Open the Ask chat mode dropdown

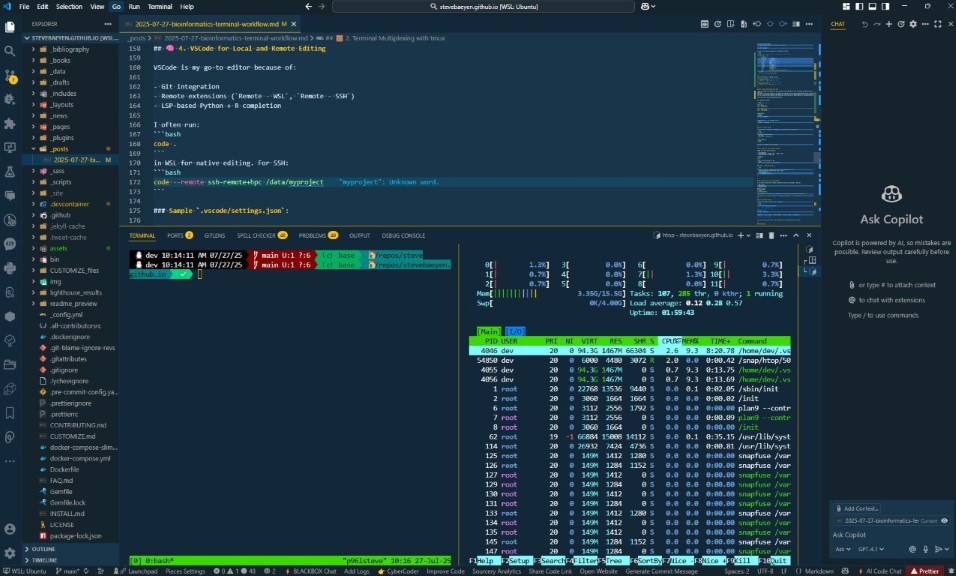843,549
